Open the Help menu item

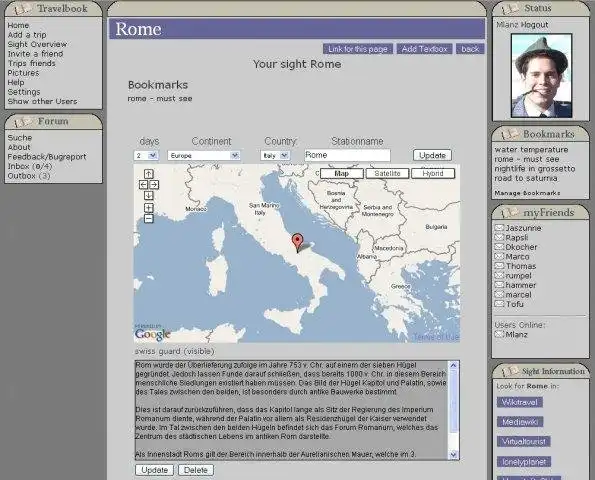point(16,82)
